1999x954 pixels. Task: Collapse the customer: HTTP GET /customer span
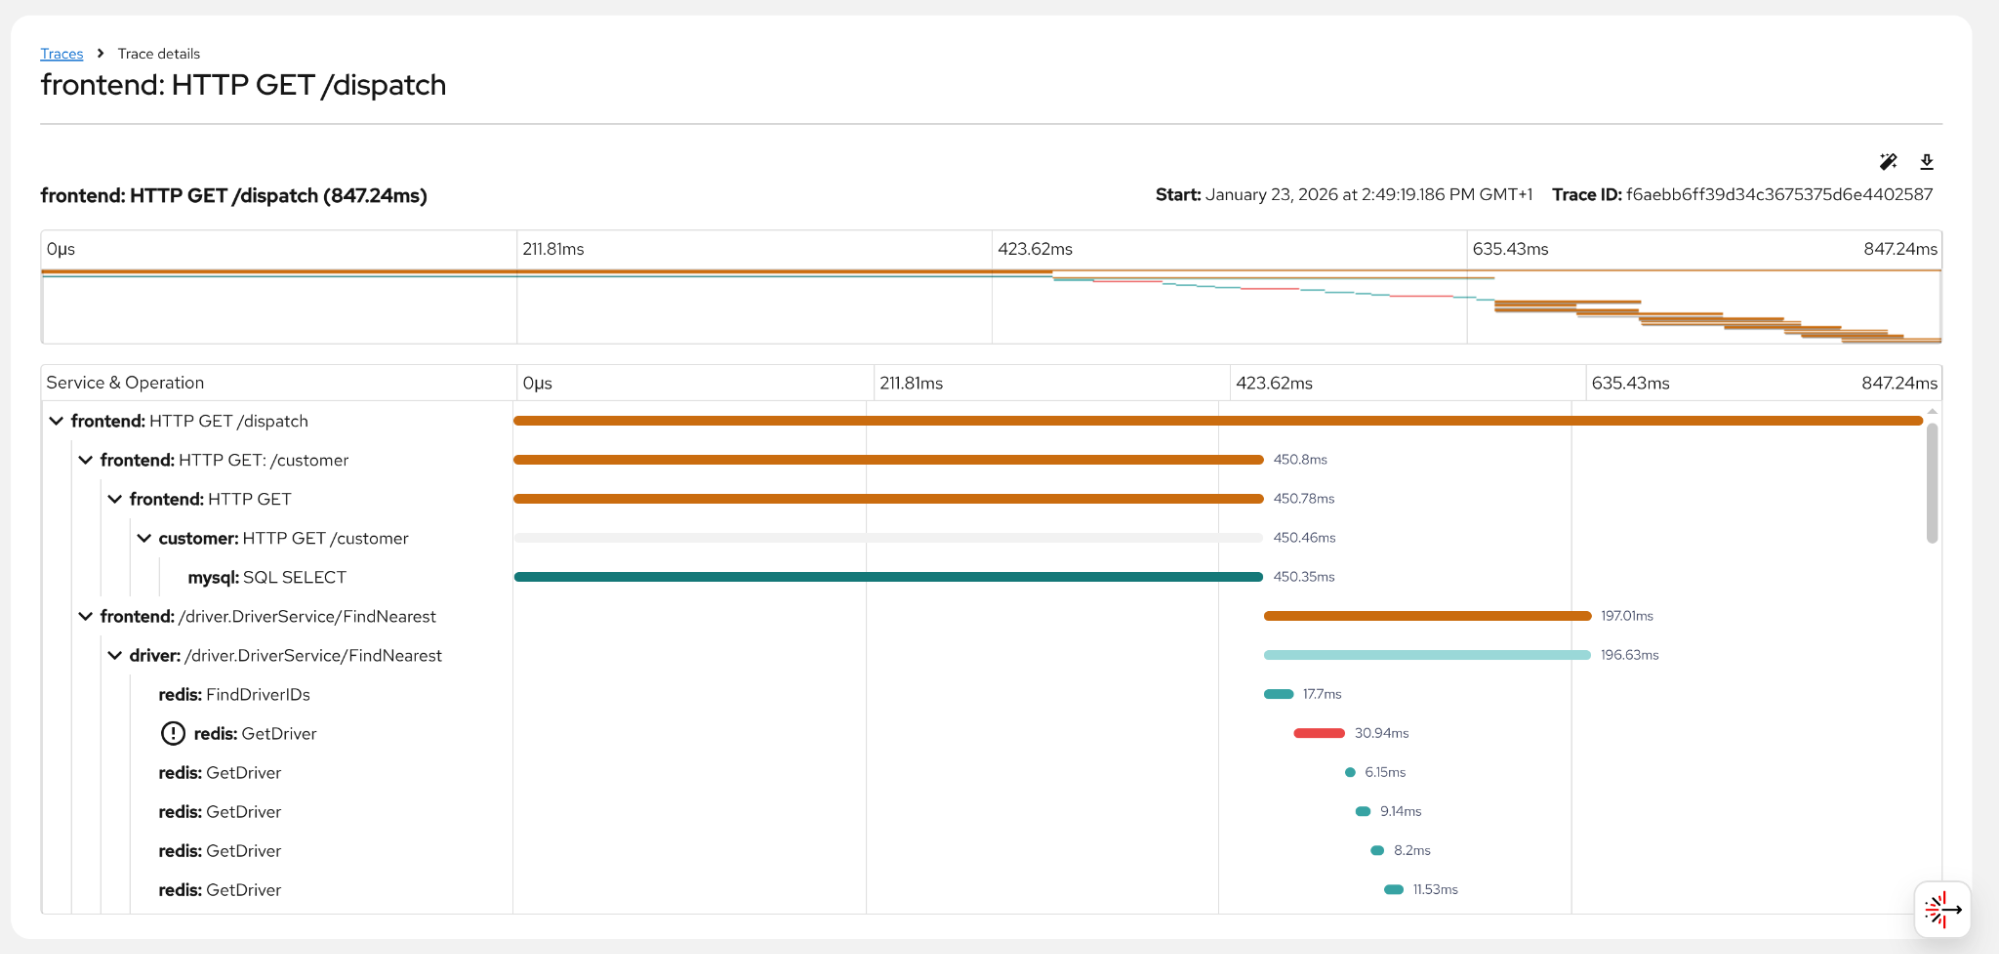pos(144,538)
